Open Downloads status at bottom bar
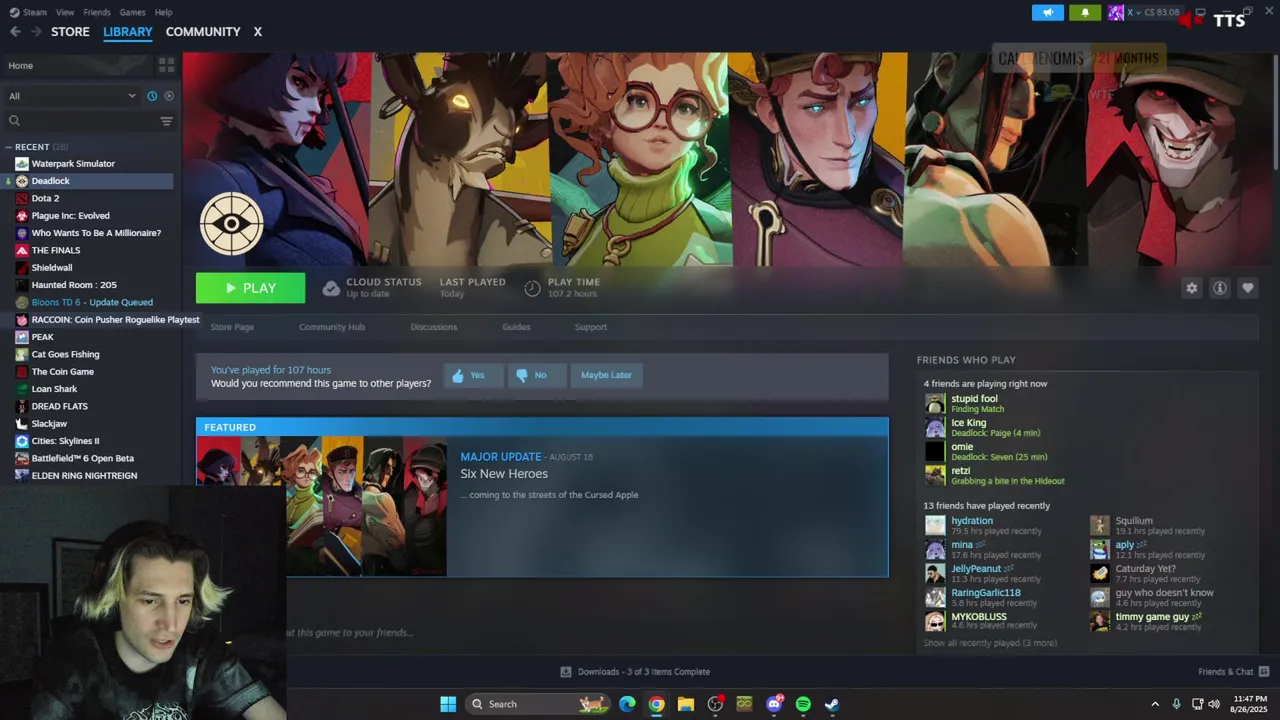Viewport: 1280px width, 720px height. pos(635,672)
